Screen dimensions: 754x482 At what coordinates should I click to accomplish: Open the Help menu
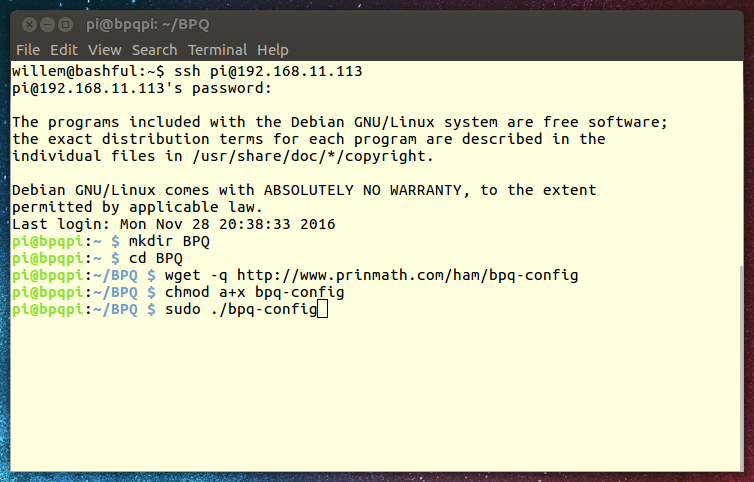tap(273, 50)
